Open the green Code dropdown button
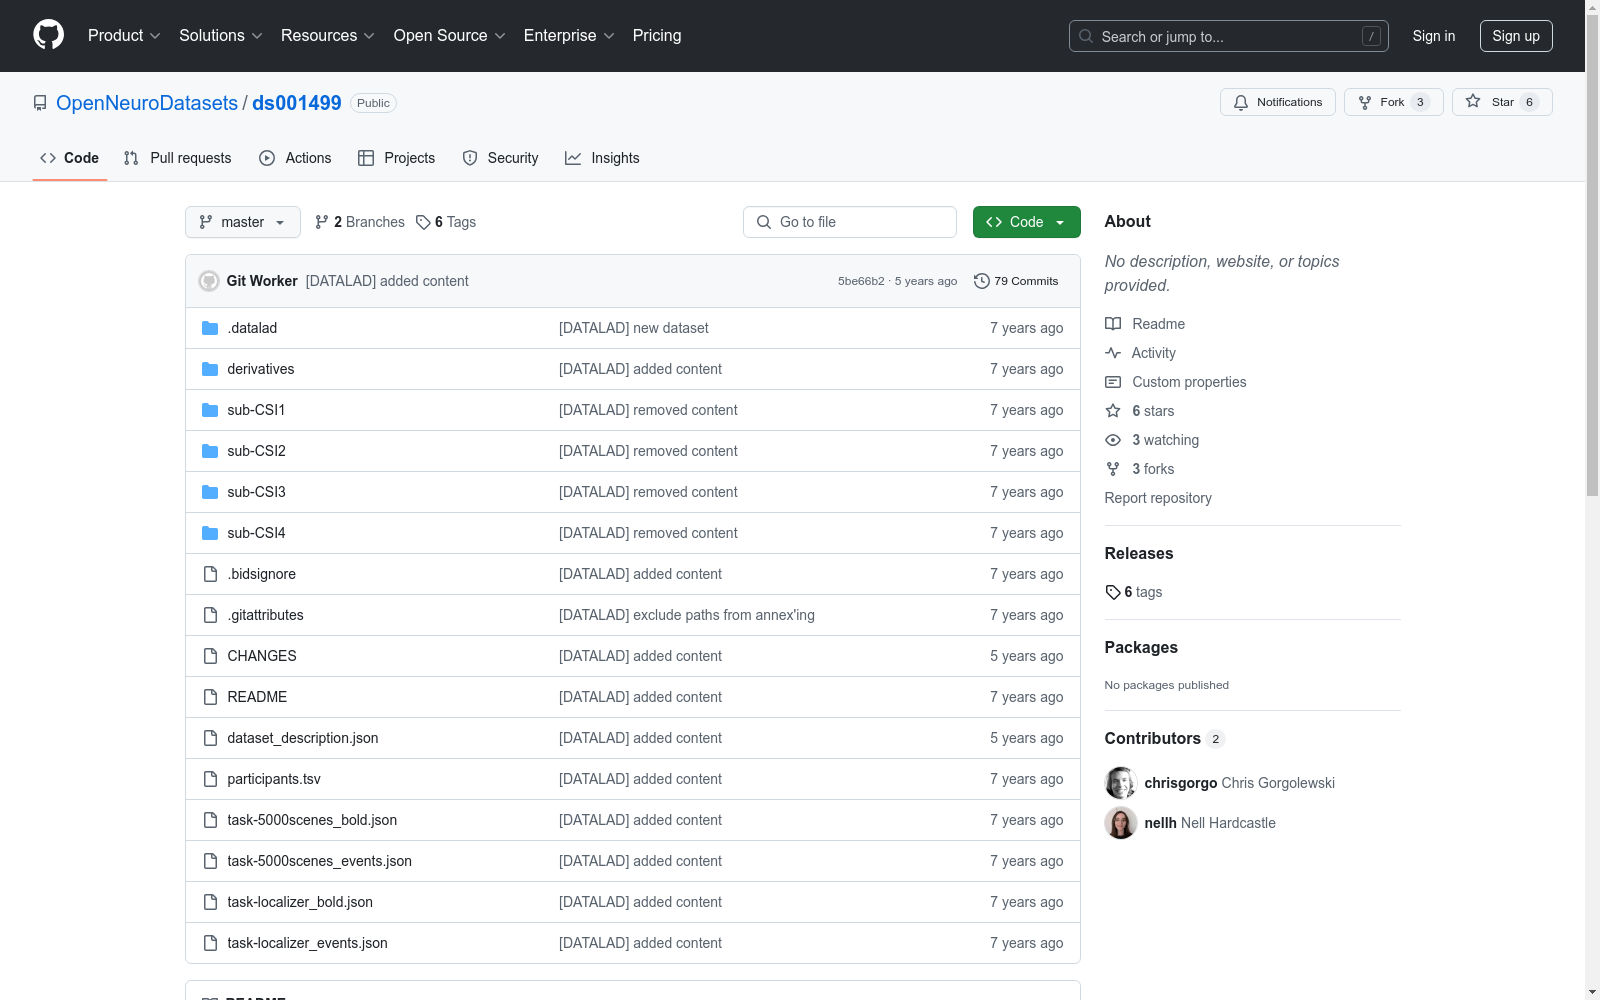The height and width of the screenshot is (1000, 1600). [x=1026, y=222]
